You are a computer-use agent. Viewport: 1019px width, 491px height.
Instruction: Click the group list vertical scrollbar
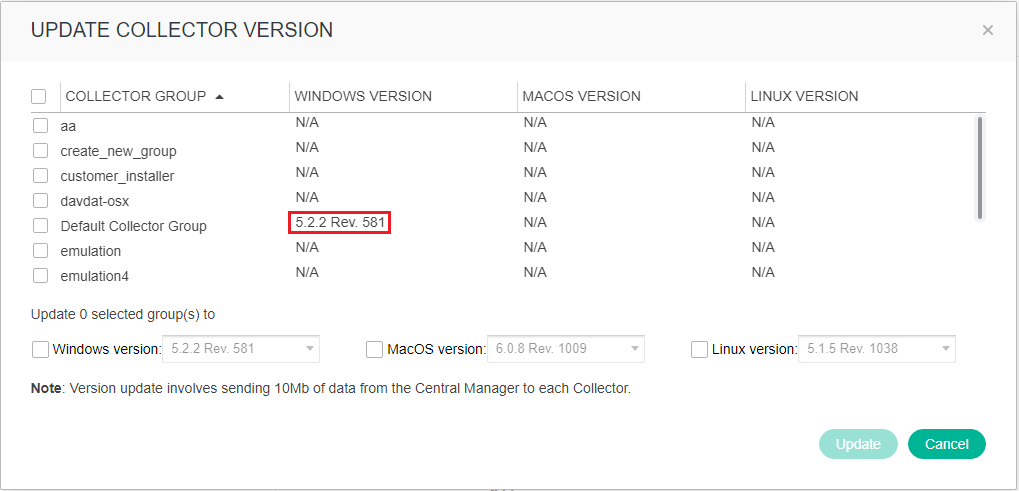[979, 168]
